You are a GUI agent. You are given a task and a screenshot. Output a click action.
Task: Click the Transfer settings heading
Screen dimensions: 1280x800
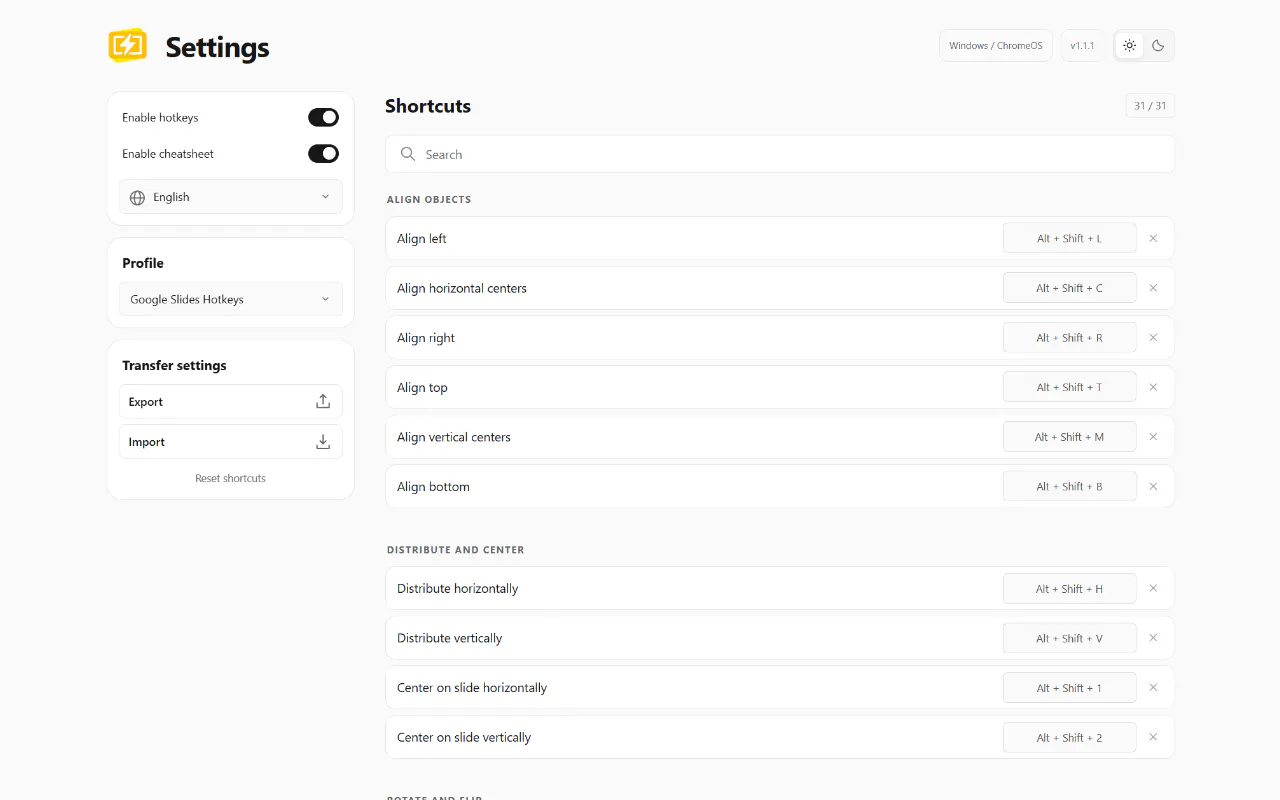click(x=175, y=366)
